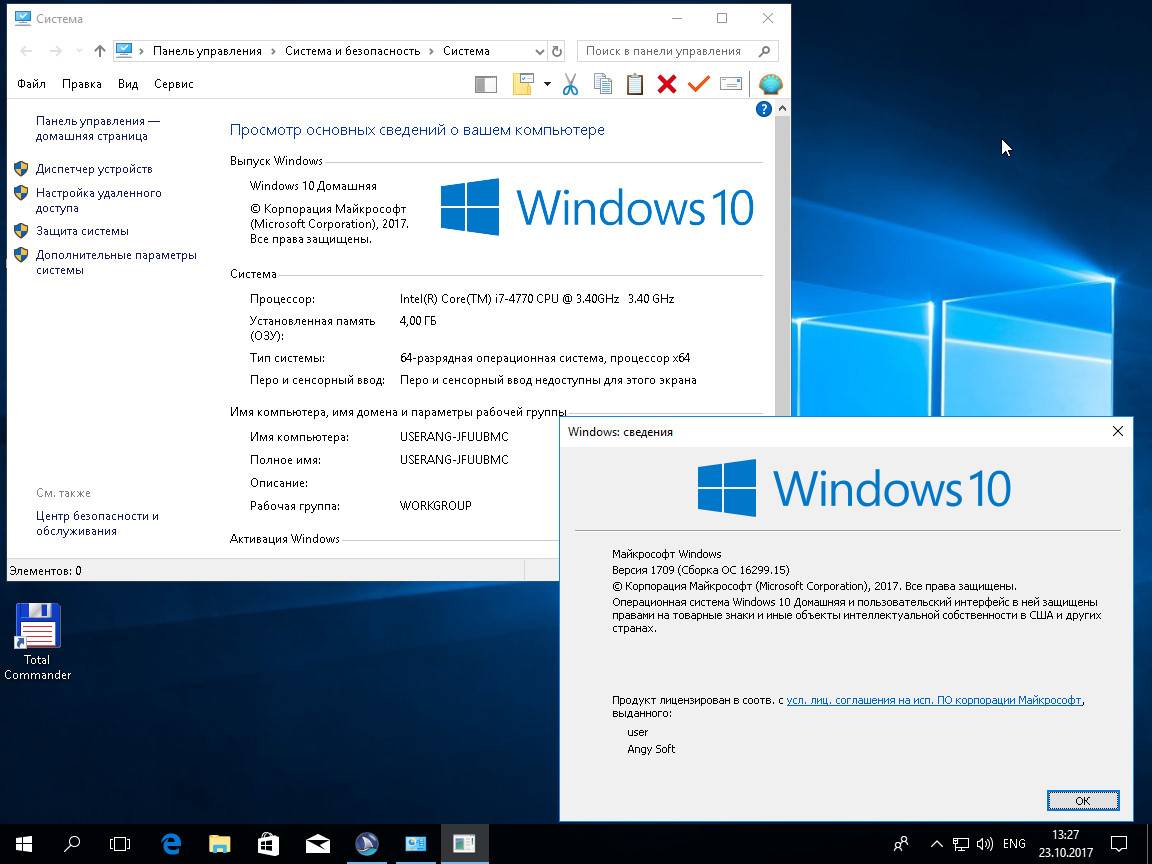Click the Cut scissors icon
The width and height of the screenshot is (1152, 864).
click(570, 84)
